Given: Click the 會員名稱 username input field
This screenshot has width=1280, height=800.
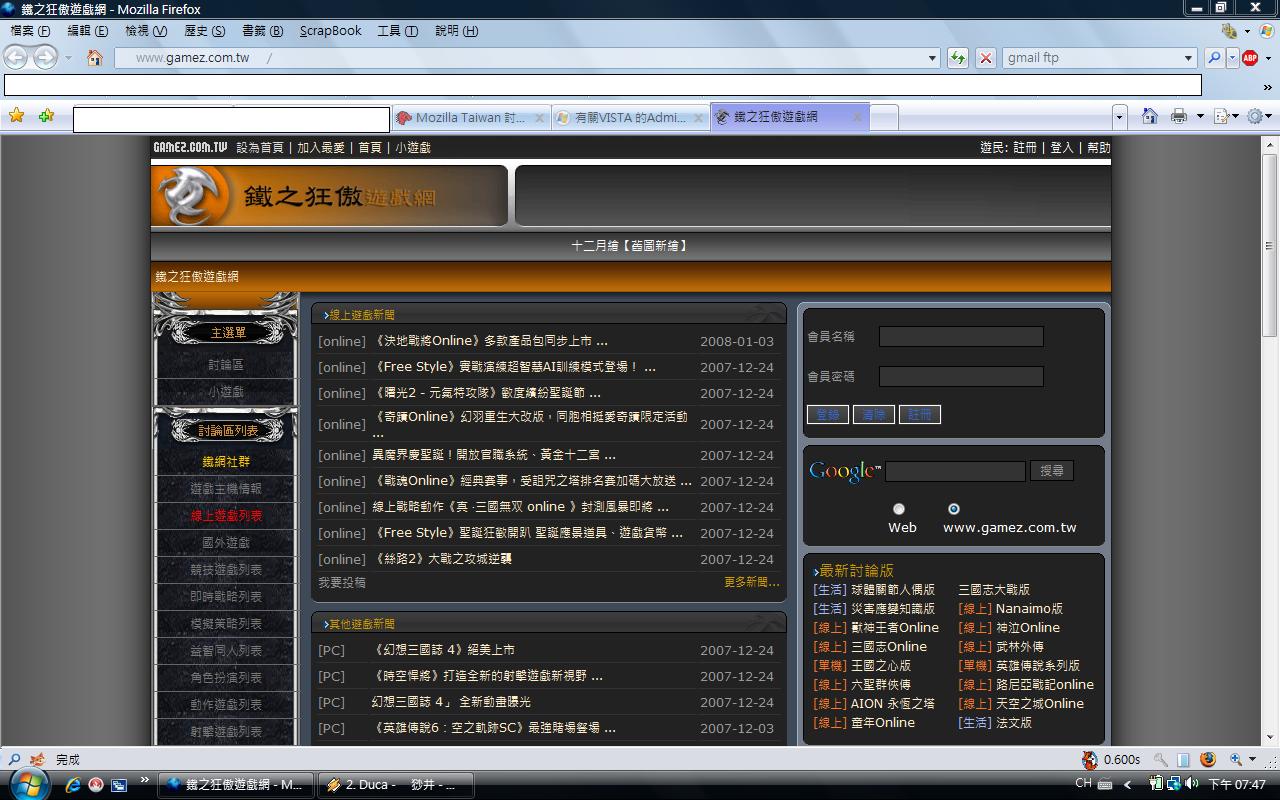Looking at the screenshot, I should (961, 337).
